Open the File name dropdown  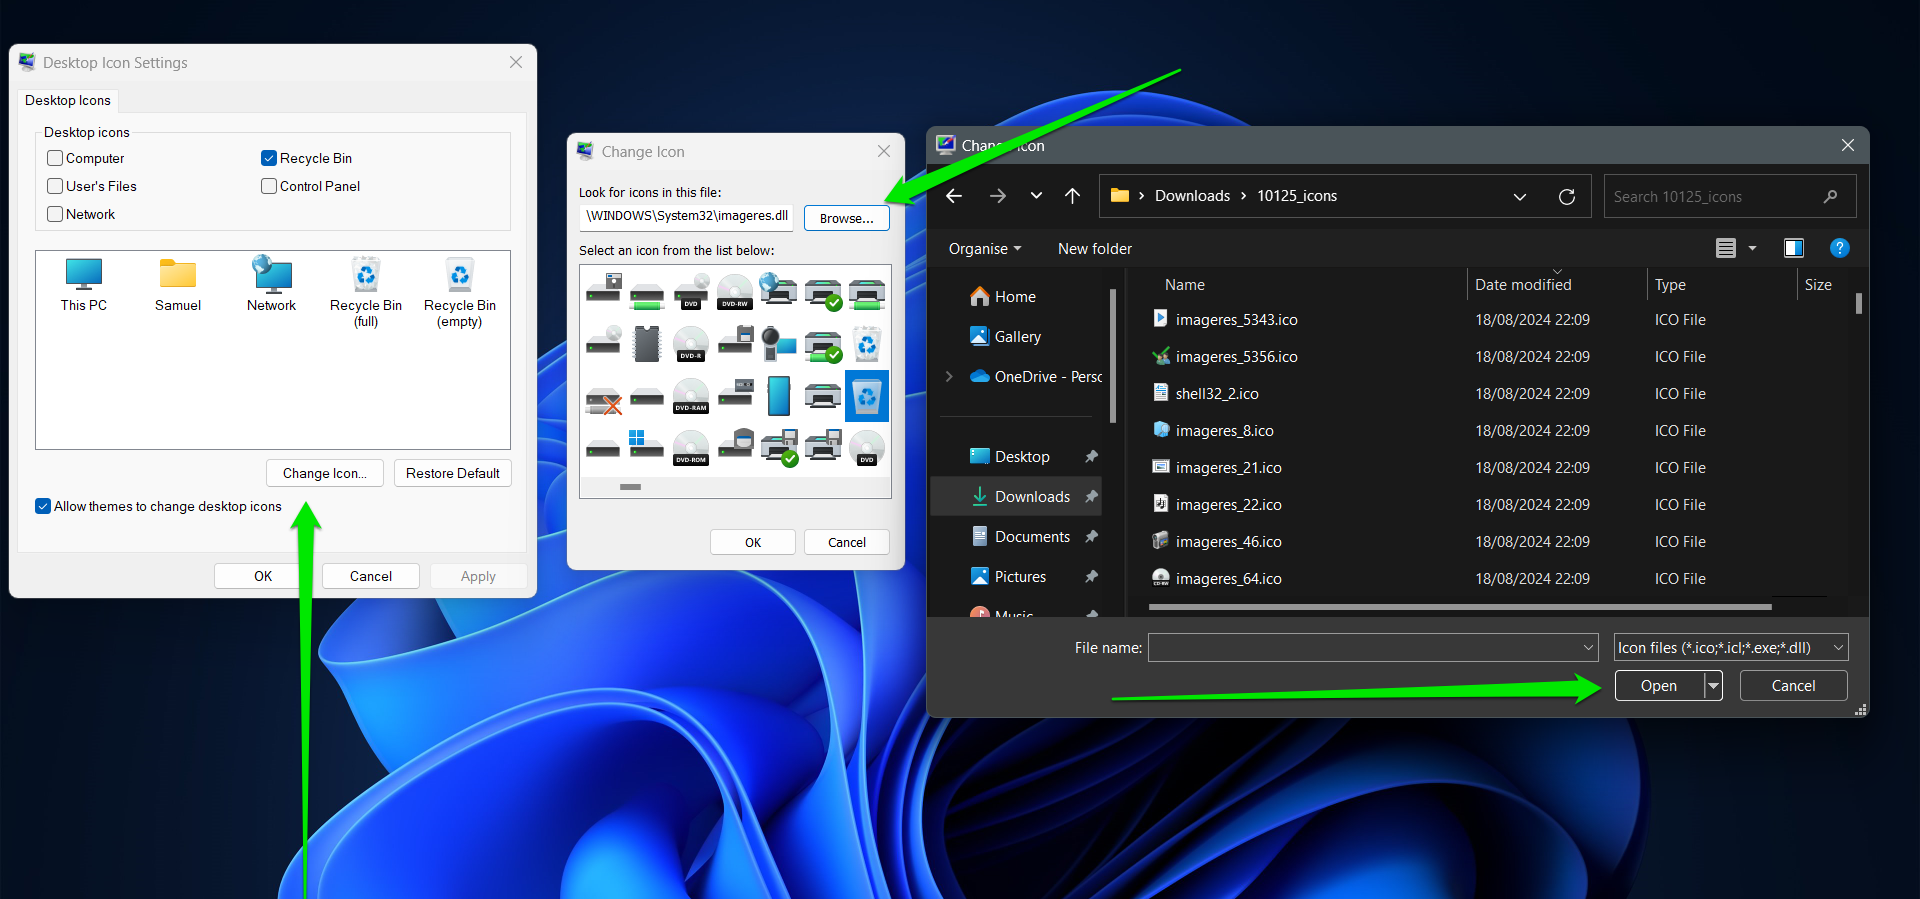[x=1589, y=648]
